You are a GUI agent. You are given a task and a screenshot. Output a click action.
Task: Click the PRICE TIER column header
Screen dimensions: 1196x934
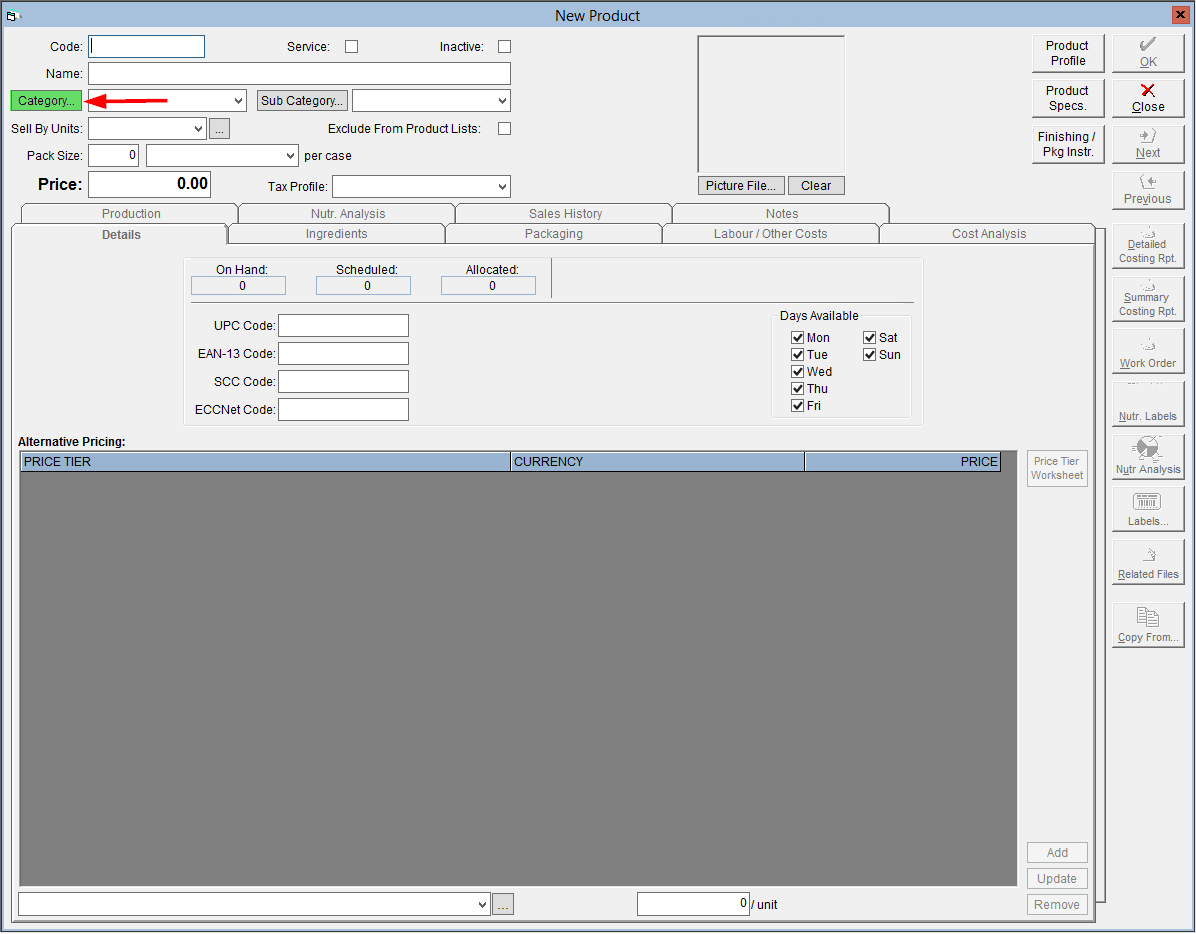265,462
